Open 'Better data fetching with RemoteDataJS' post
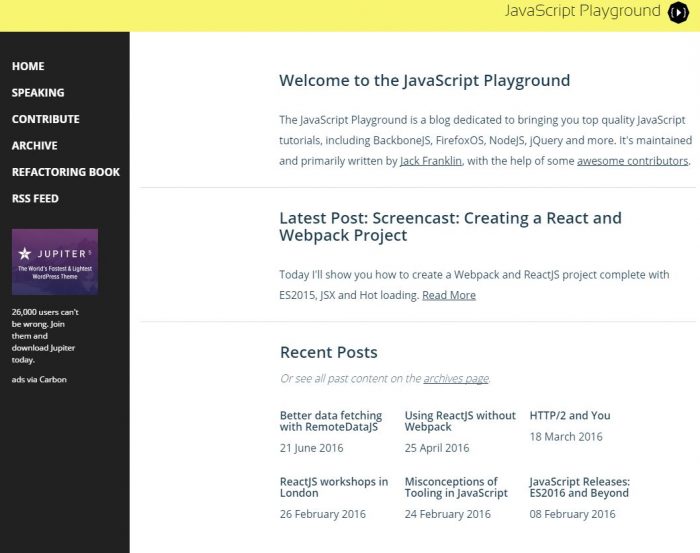This screenshot has width=700, height=553. [x=330, y=421]
